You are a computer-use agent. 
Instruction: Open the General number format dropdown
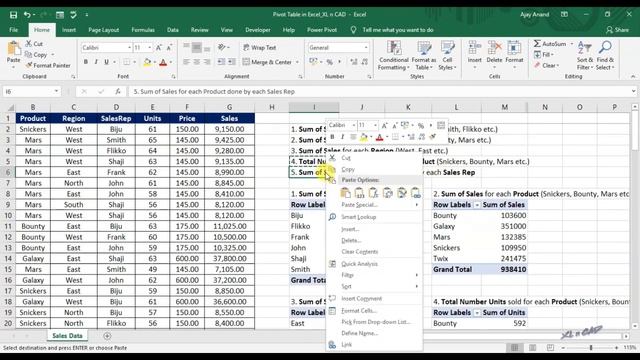pyautogui.click(x=366, y=48)
